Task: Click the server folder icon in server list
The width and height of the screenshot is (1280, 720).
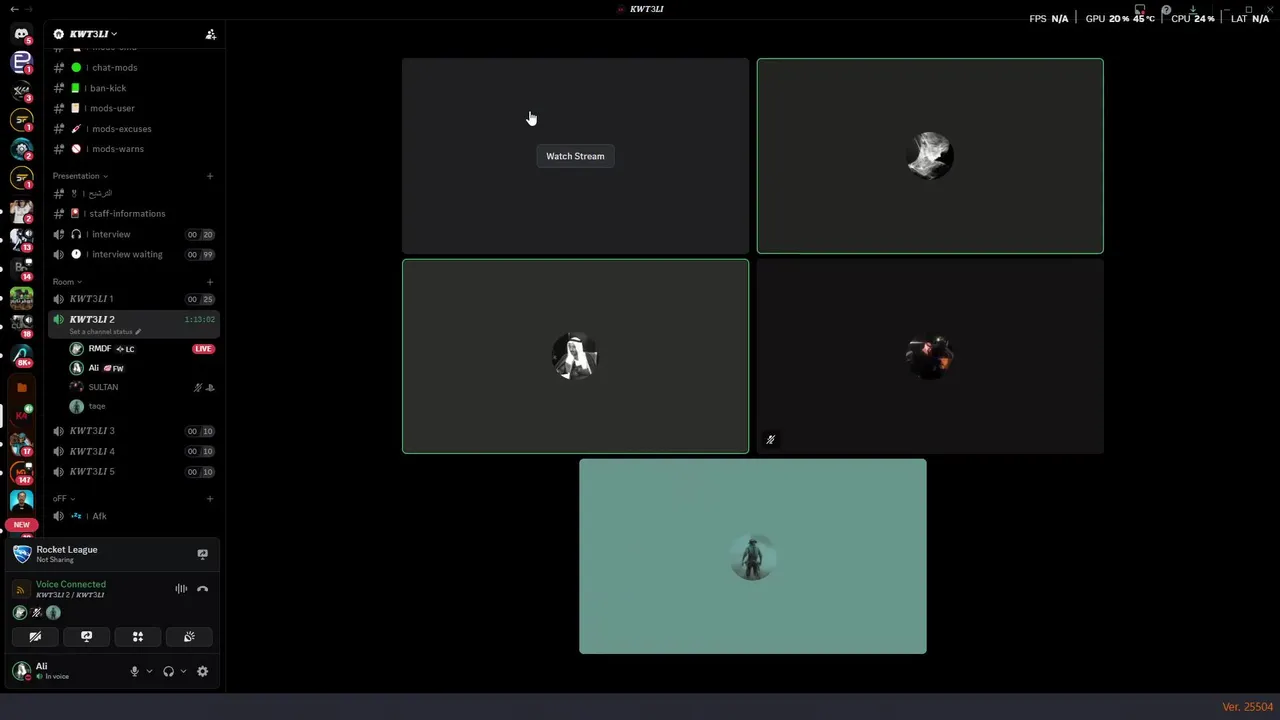Action: (x=22, y=387)
